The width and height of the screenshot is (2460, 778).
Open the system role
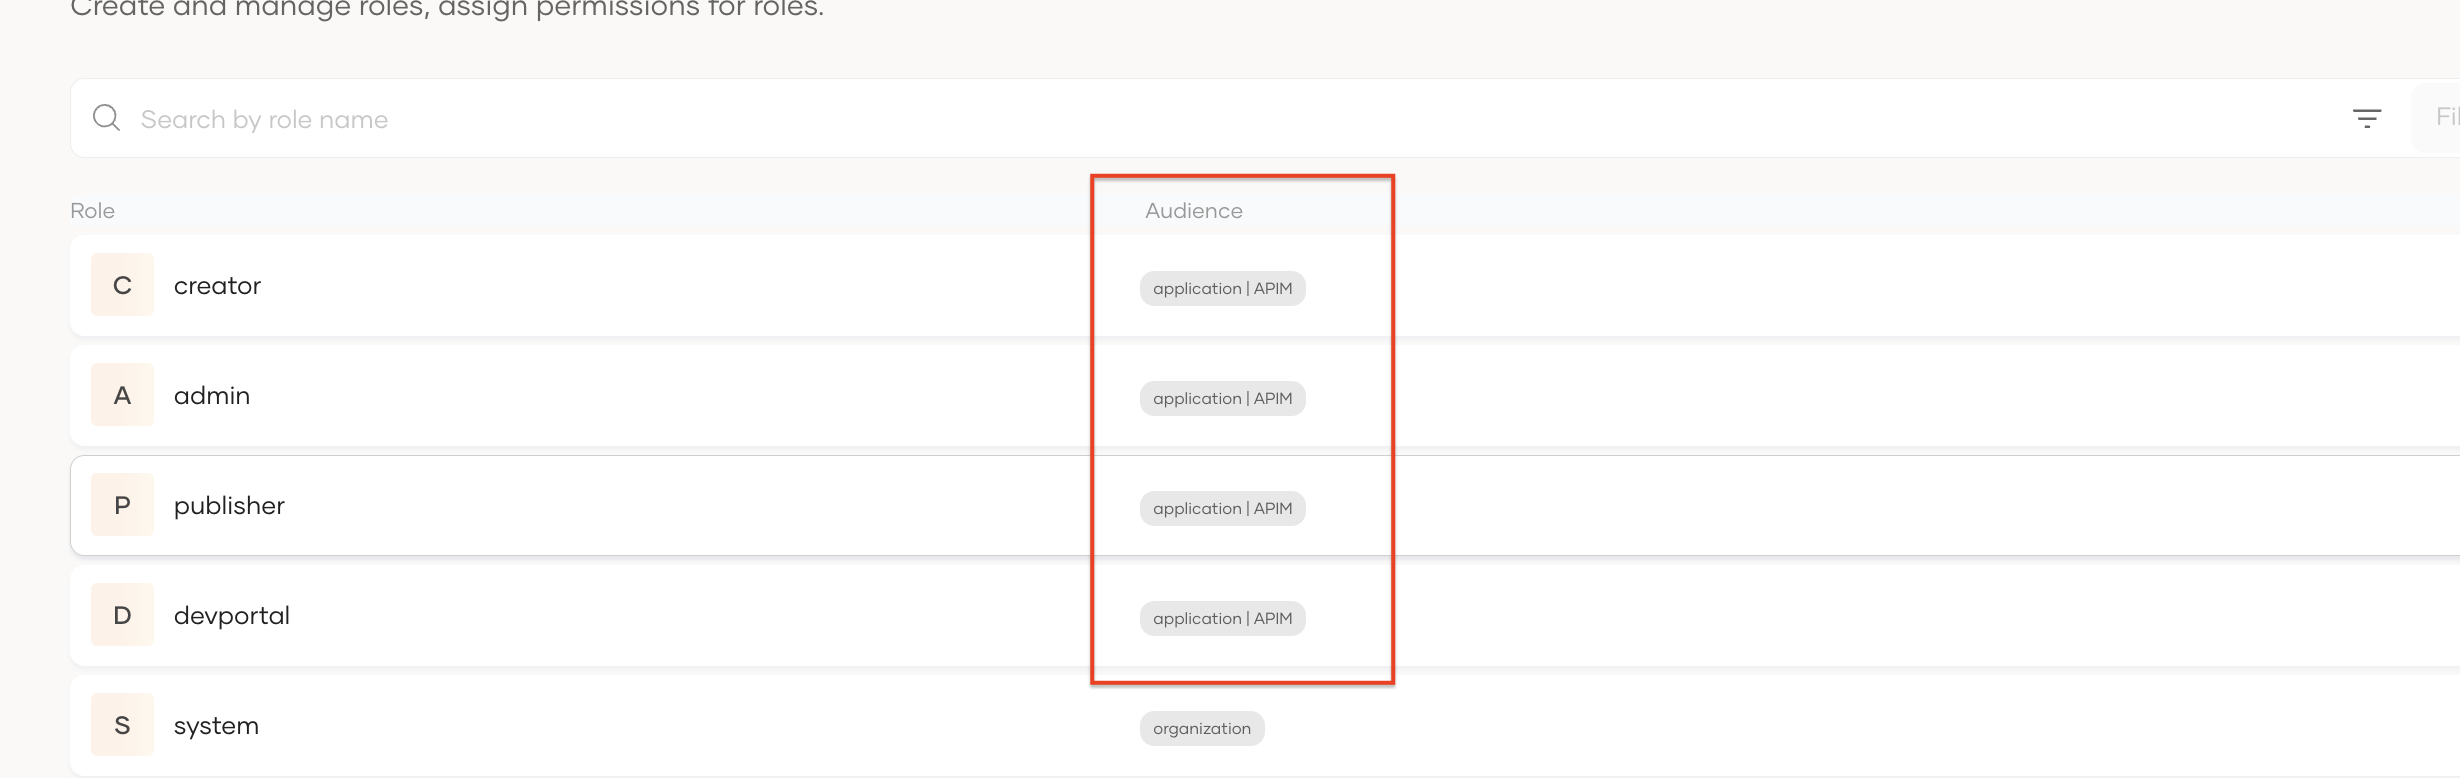point(216,726)
